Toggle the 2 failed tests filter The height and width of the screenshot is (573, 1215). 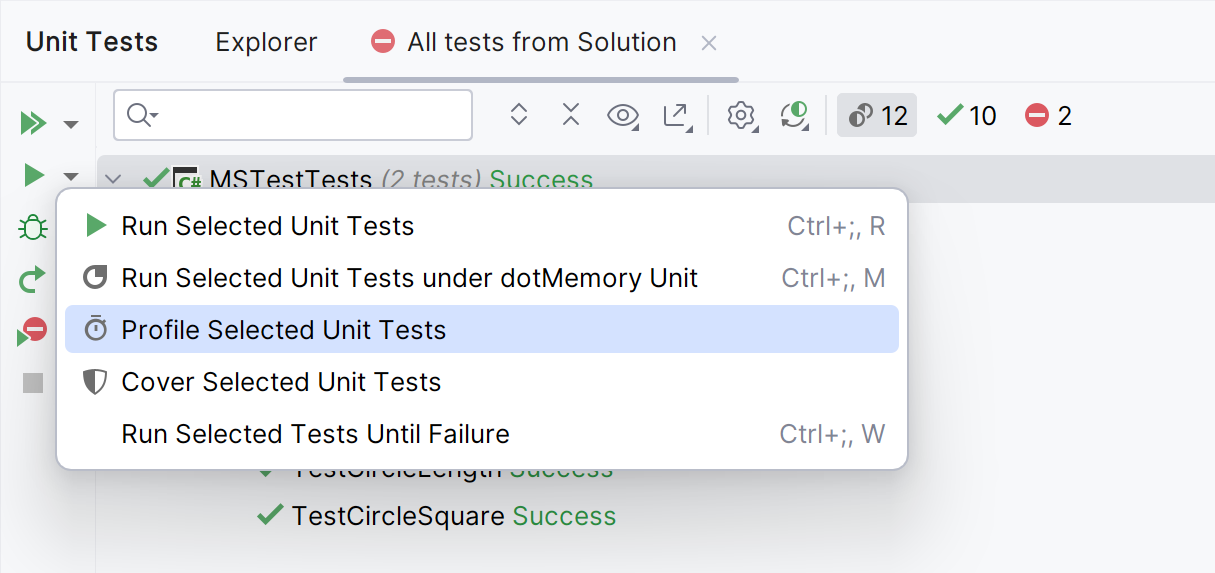pyautogui.click(x=1048, y=116)
